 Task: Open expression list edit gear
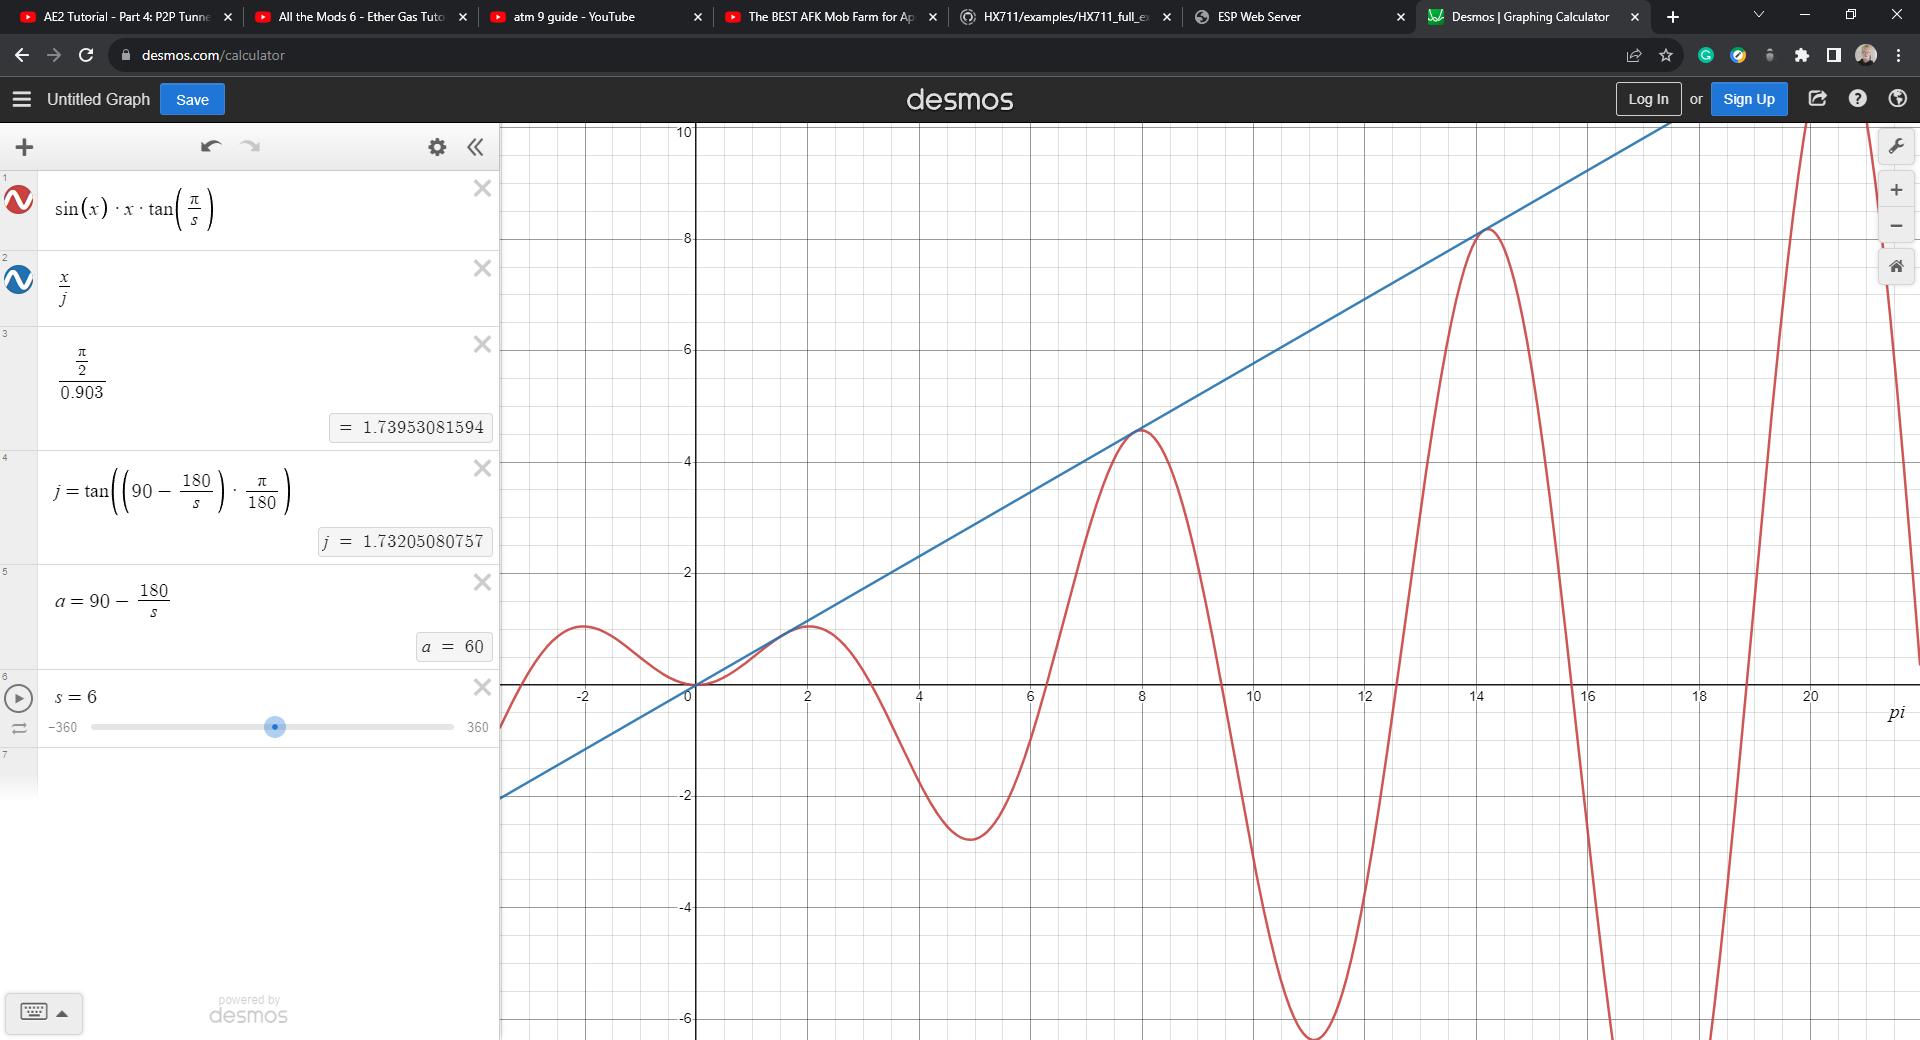[437, 147]
